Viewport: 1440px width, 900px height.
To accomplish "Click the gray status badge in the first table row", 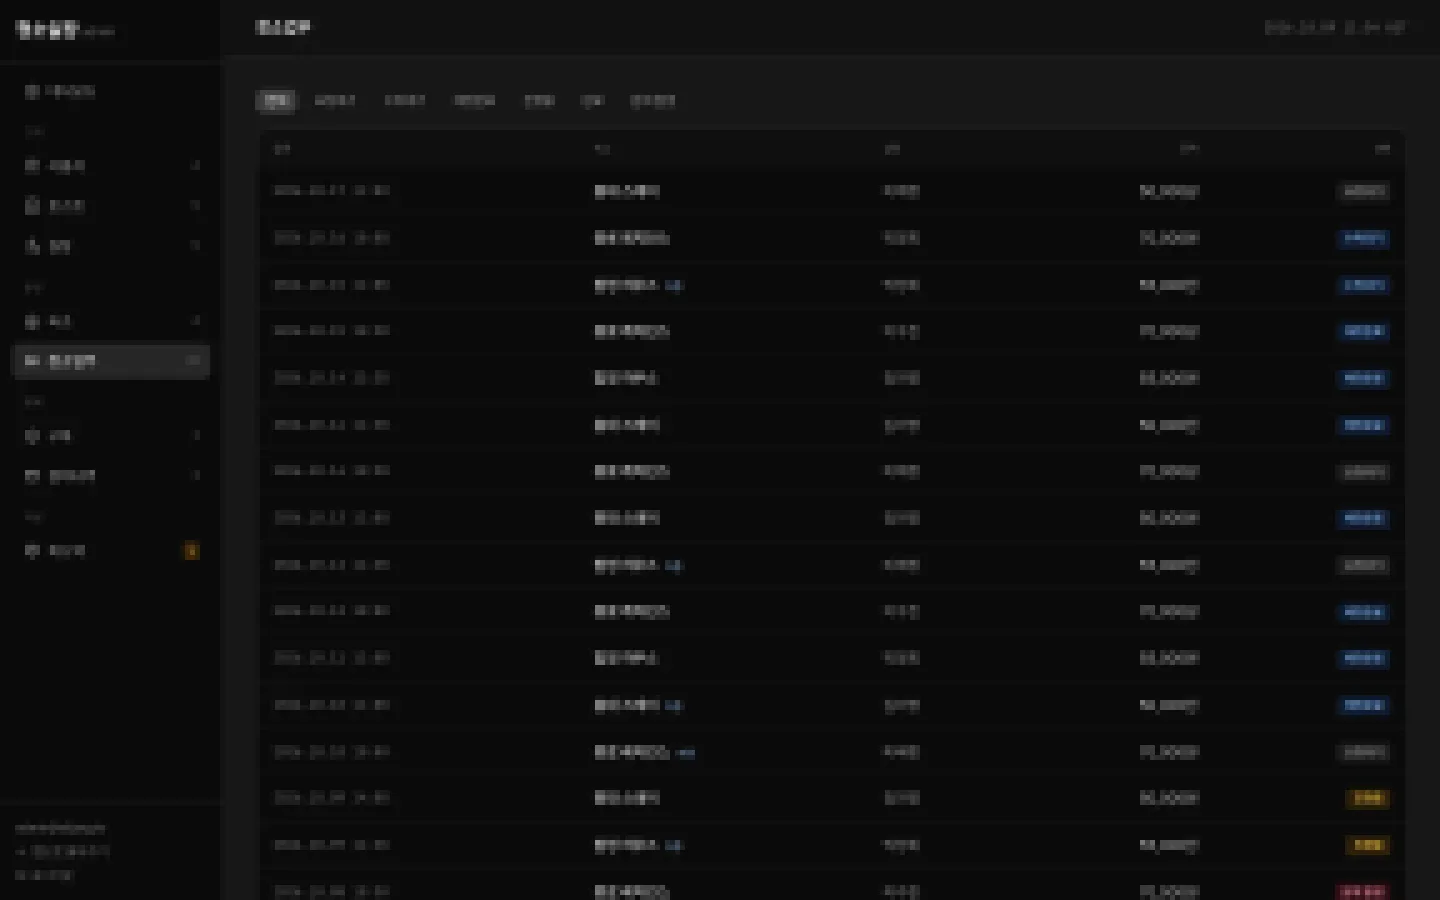I will pyautogui.click(x=1364, y=191).
